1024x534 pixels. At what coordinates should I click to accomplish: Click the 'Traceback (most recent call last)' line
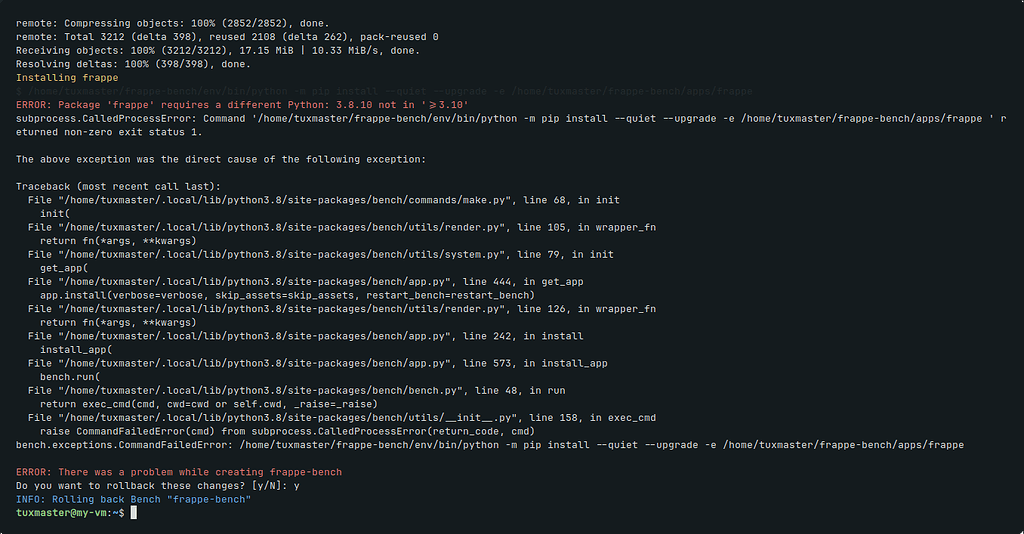click(x=118, y=187)
